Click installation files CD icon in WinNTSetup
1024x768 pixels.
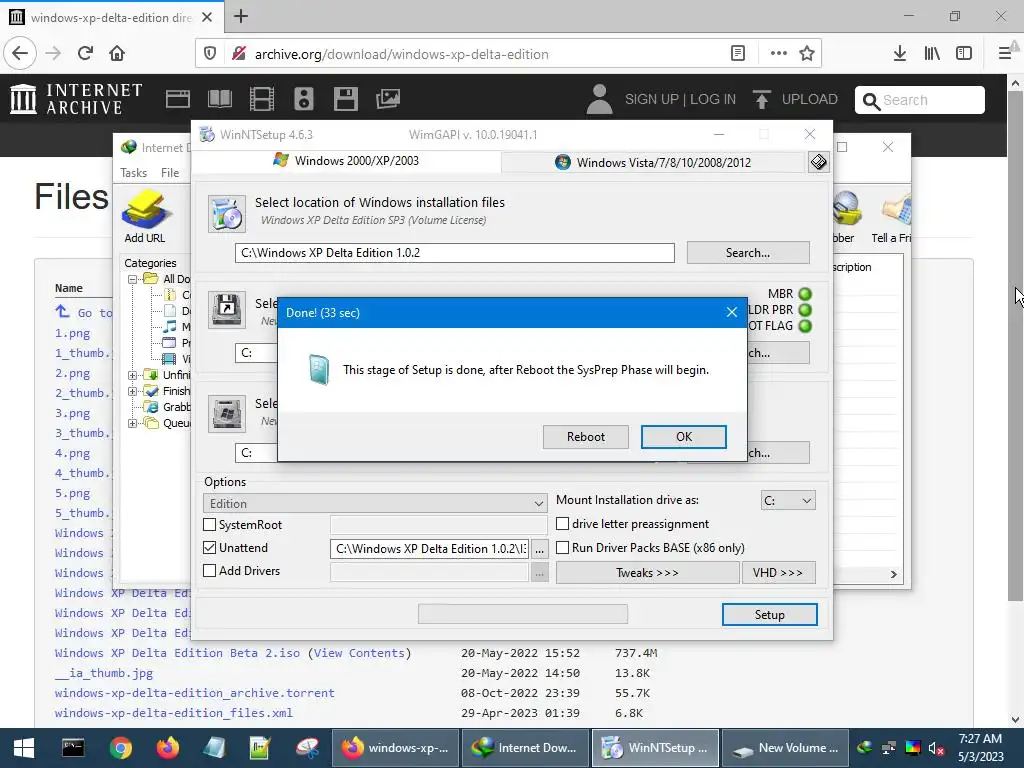click(227, 214)
